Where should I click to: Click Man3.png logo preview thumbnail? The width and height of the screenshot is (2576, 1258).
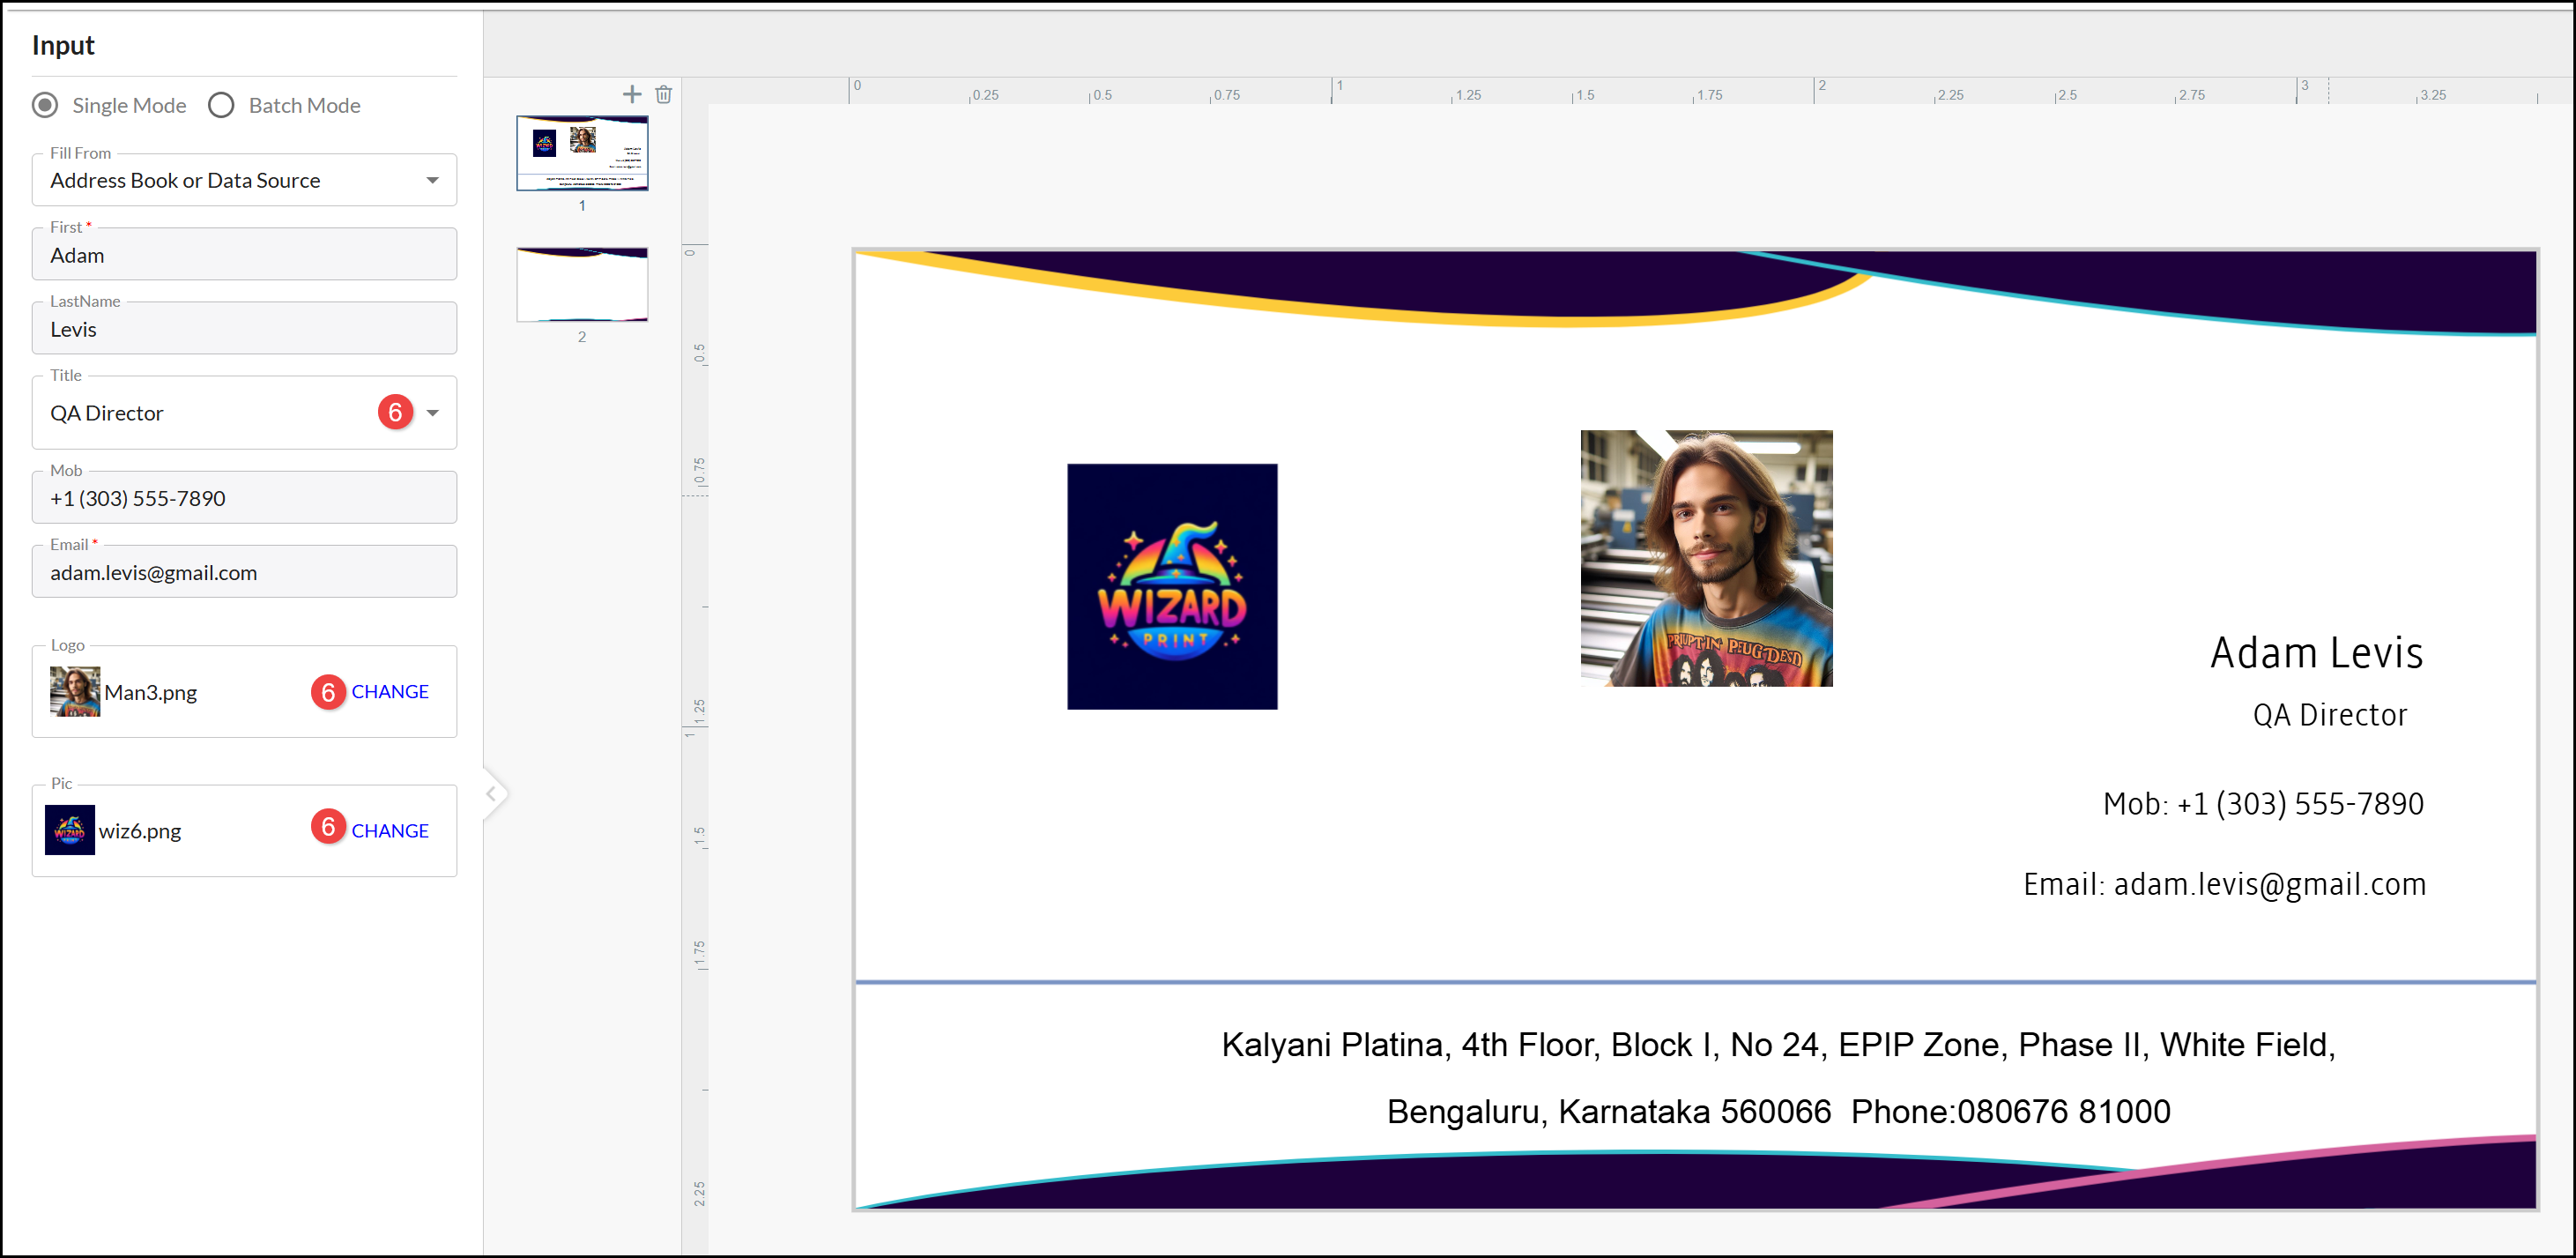click(75, 691)
